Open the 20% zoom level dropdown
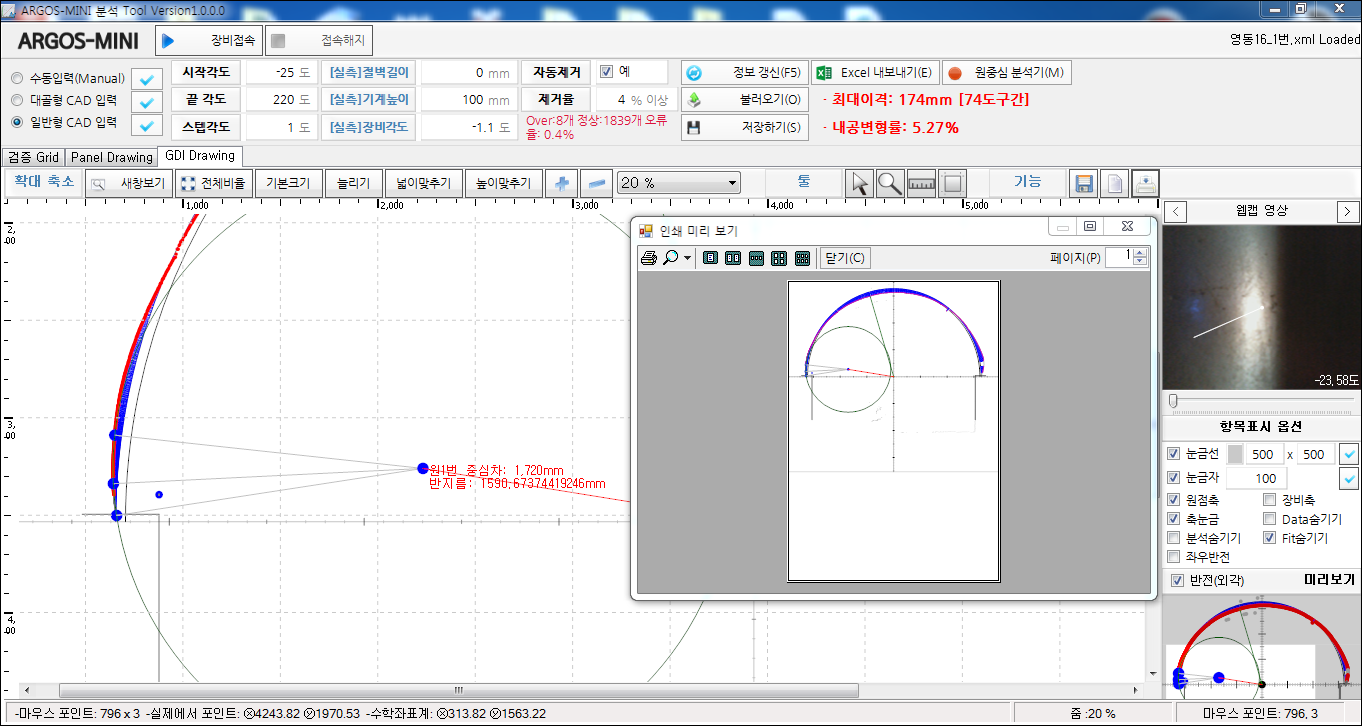The height and width of the screenshot is (726, 1362). (733, 183)
